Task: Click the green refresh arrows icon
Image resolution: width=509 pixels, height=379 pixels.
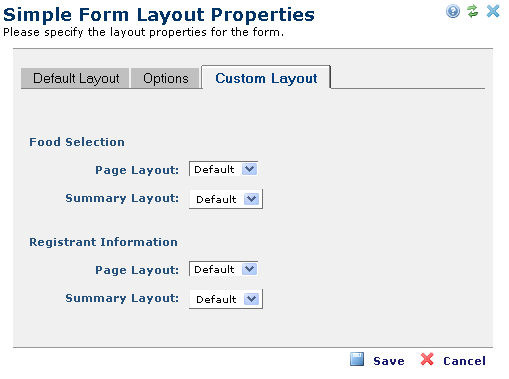Action: point(473,11)
